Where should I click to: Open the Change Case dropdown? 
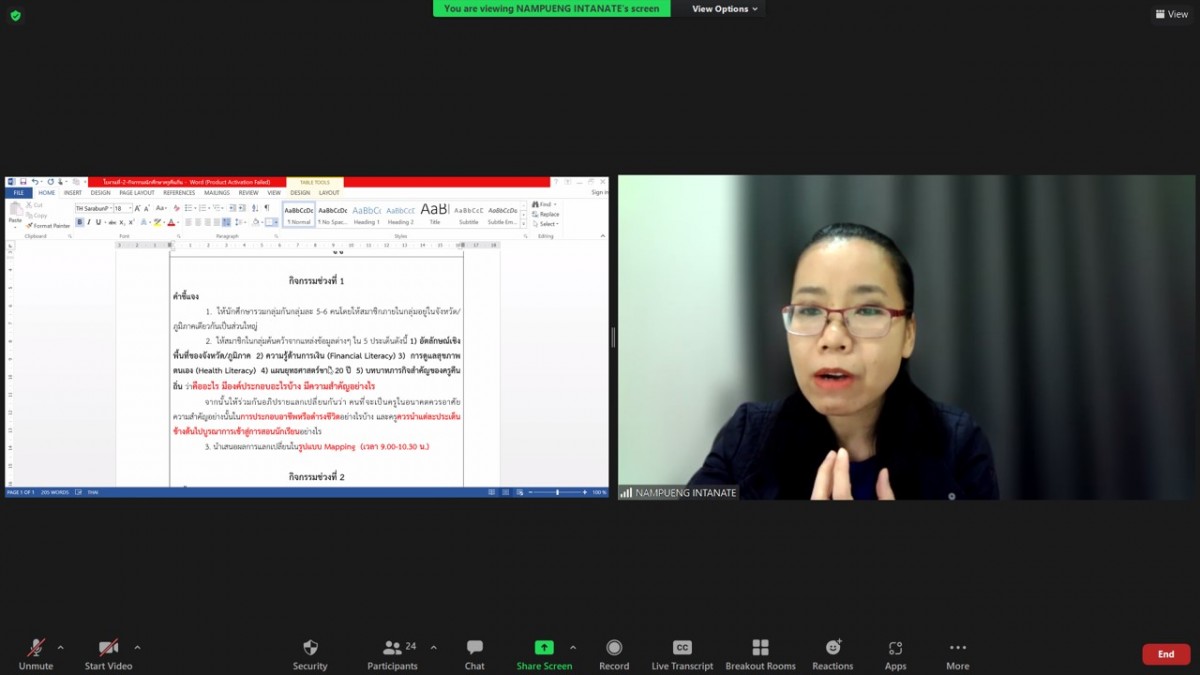coord(161,208)
